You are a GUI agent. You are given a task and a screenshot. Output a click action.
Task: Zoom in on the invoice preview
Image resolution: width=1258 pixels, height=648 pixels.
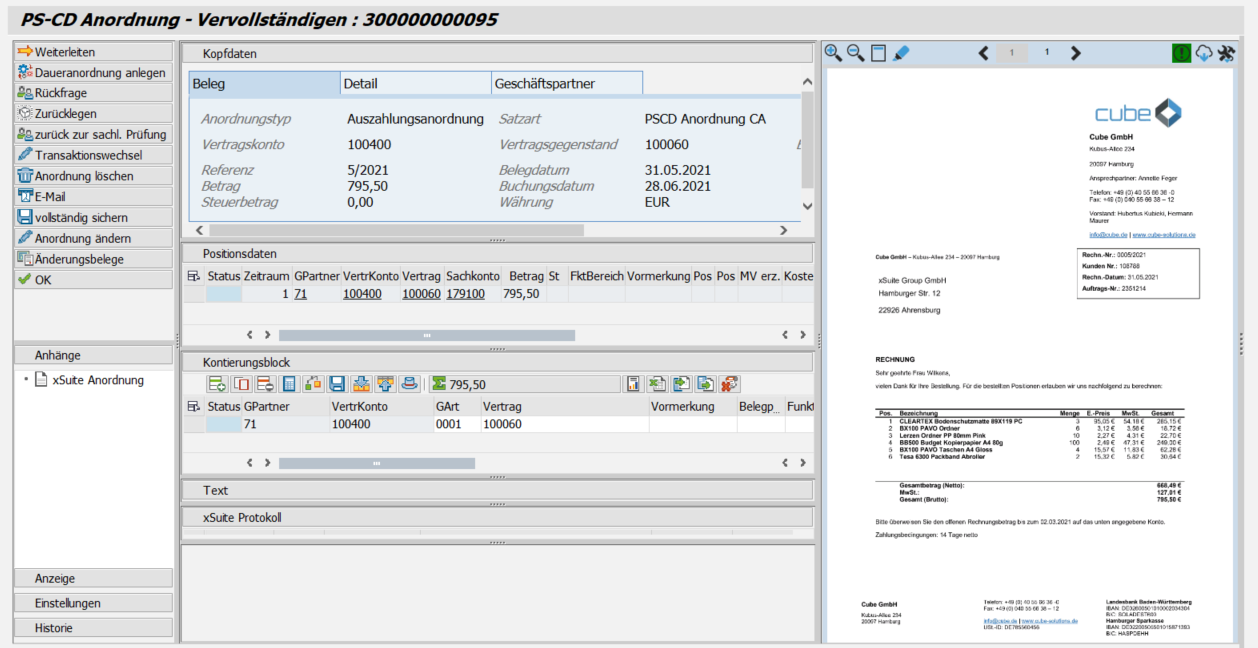click(833, 53)
